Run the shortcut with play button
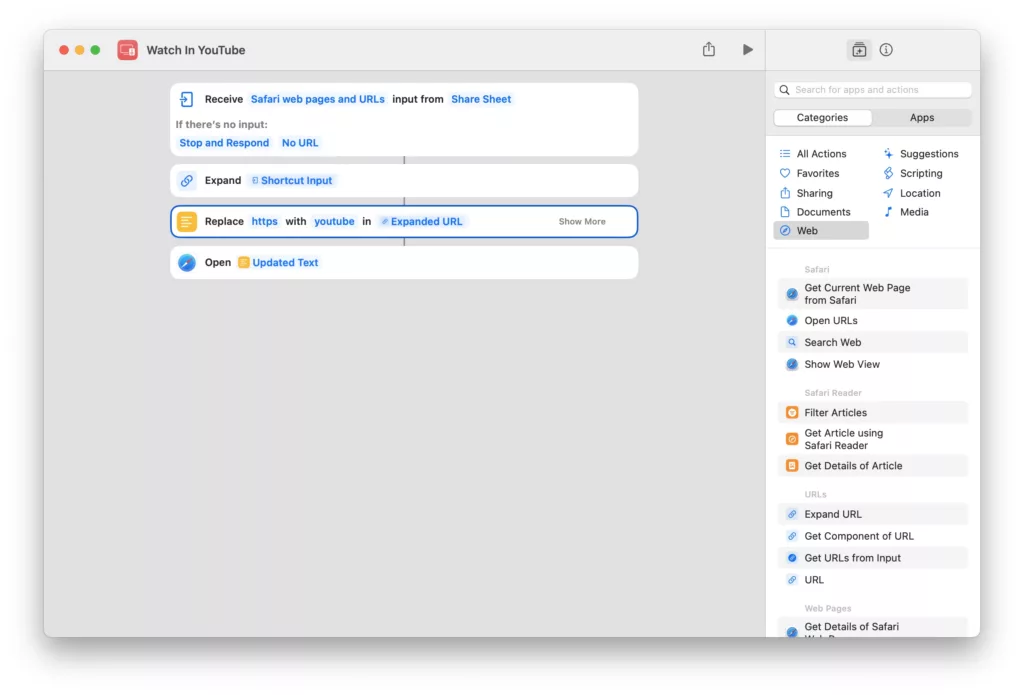 [748, 50]
